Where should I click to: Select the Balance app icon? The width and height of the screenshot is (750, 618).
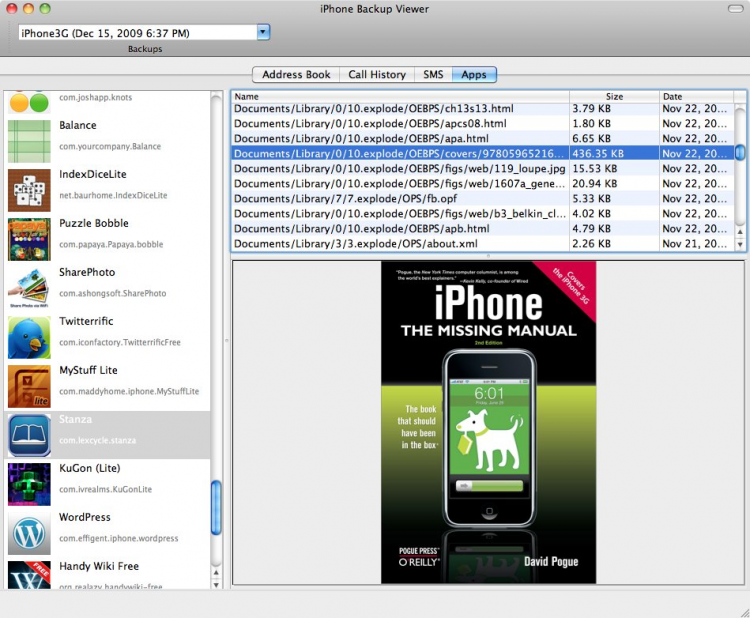click(29, 141)
